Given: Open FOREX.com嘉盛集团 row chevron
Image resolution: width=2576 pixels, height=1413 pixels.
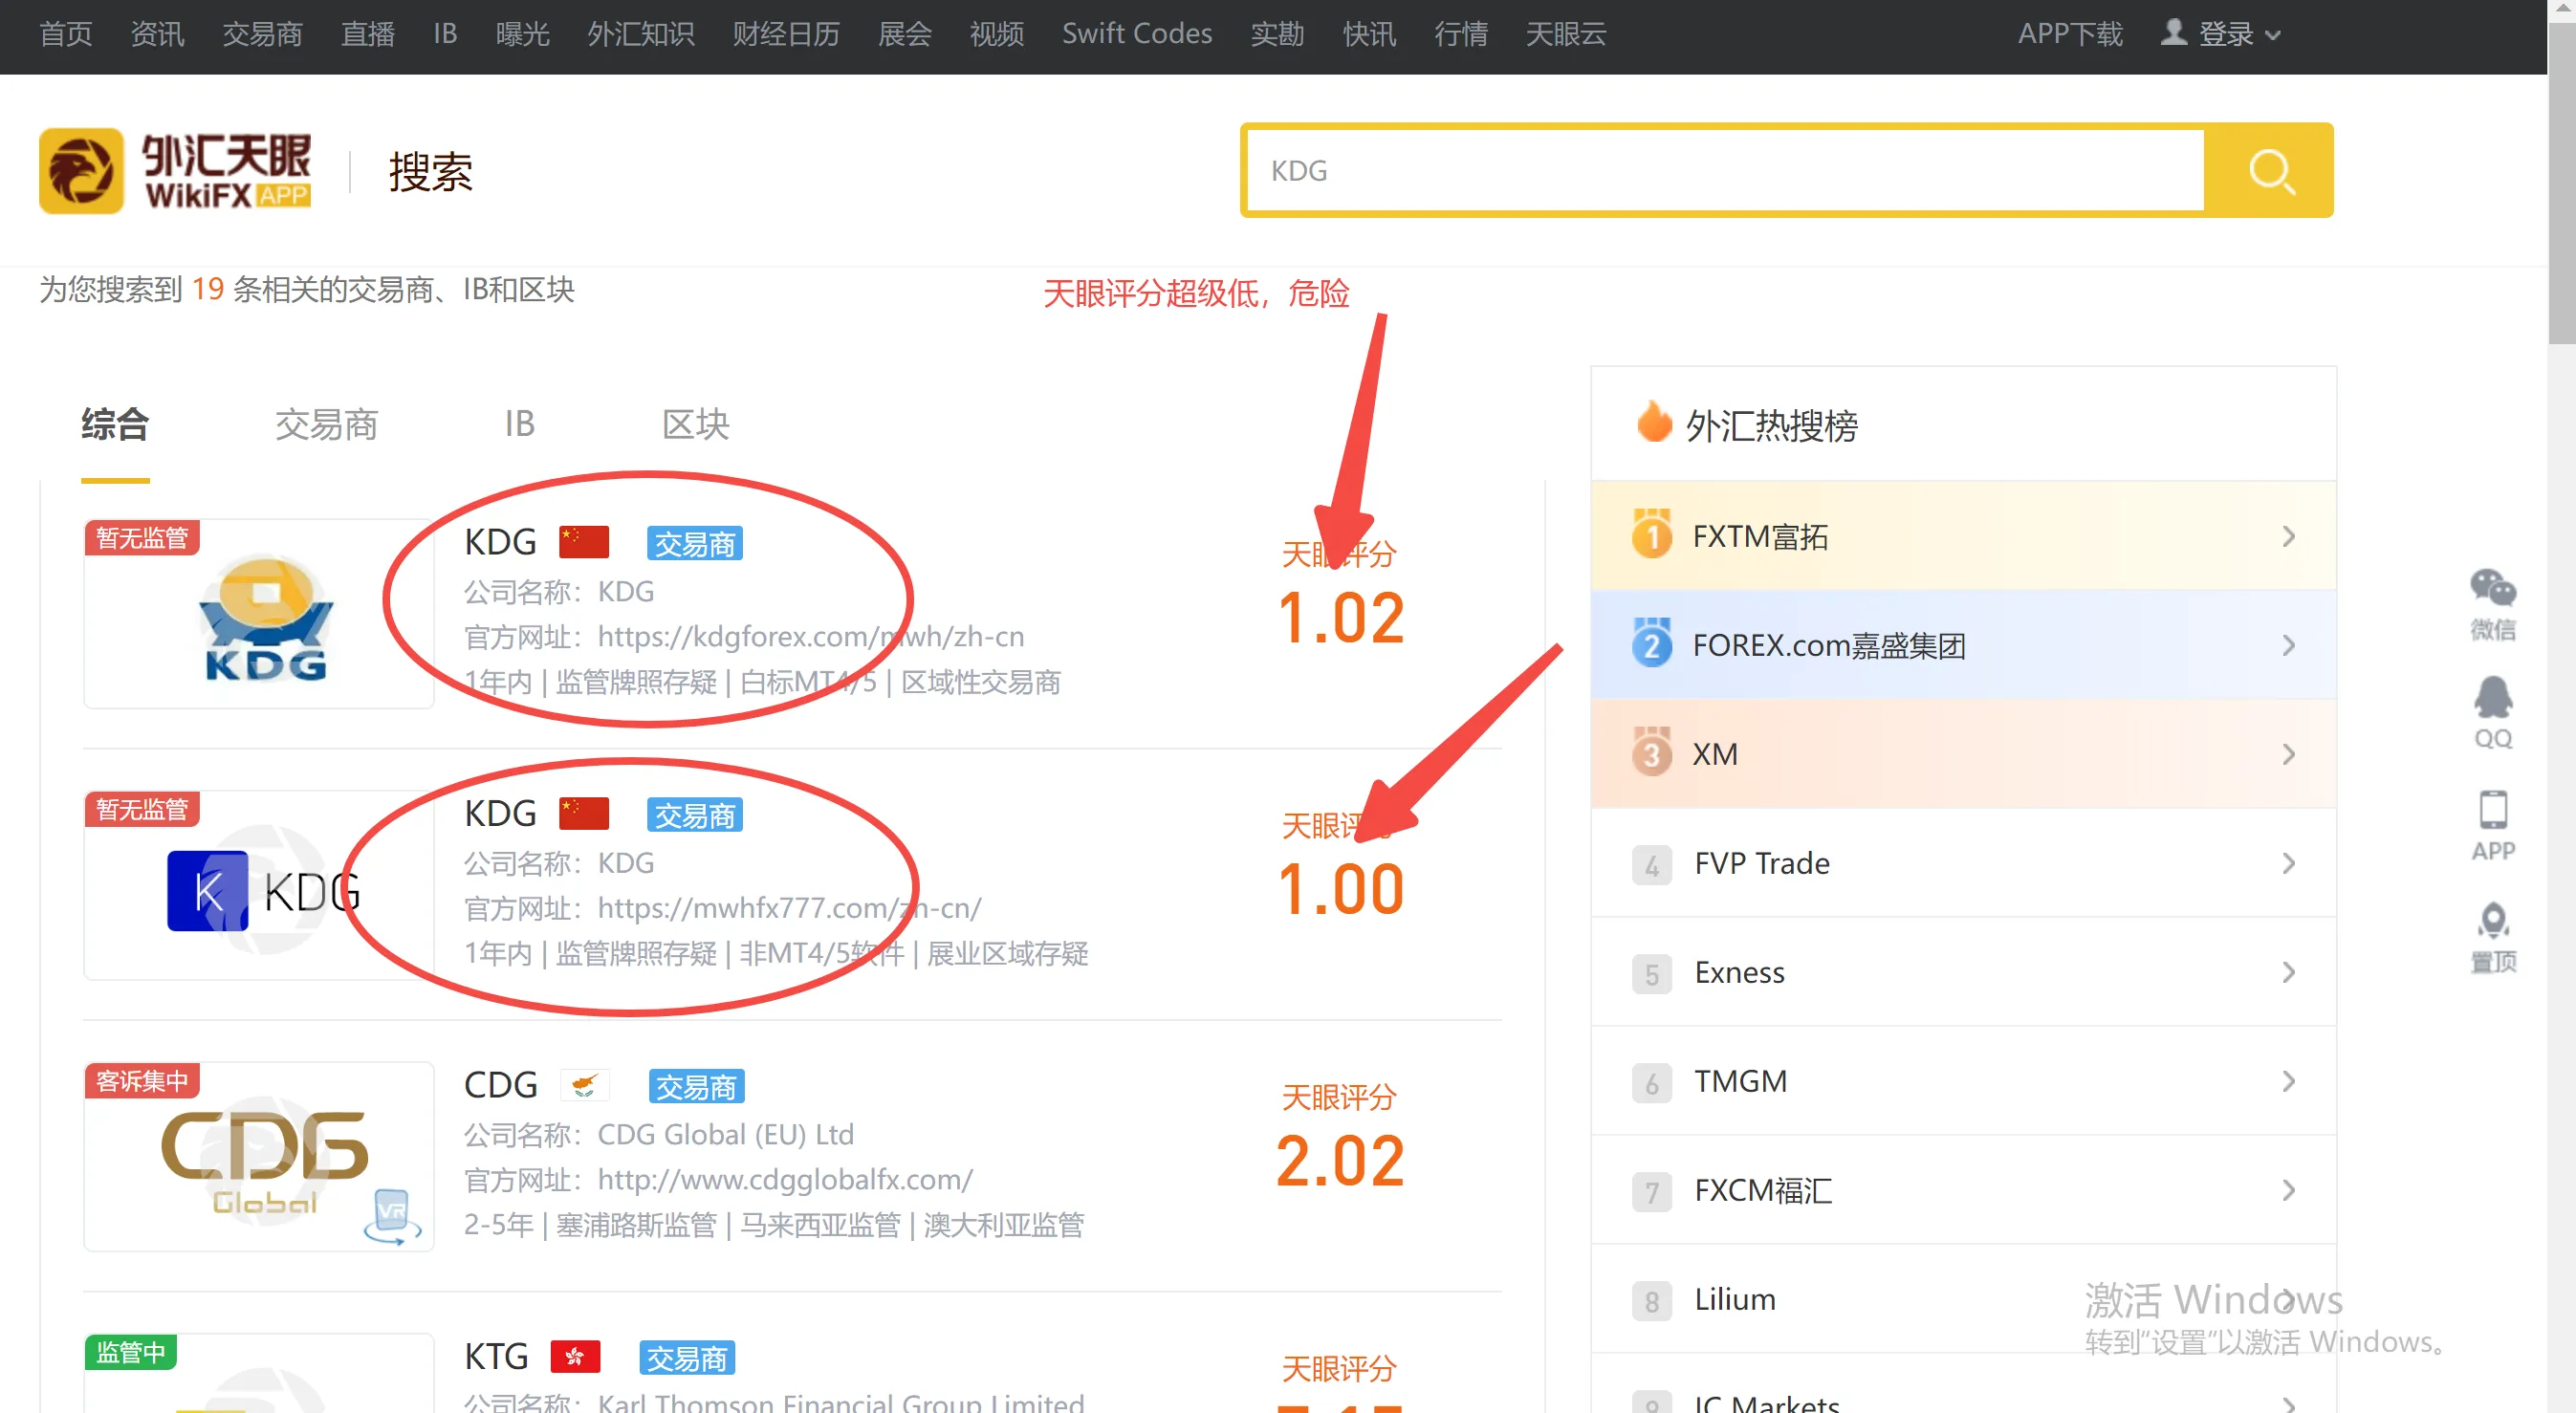Looking at the screenshot, I should pos(2288,645).
